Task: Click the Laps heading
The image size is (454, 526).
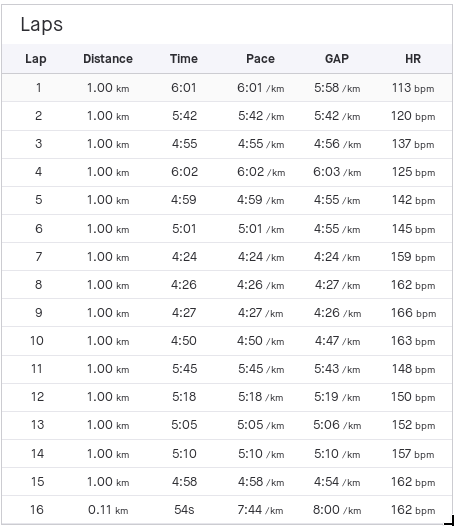Action: tap(42, 24)
